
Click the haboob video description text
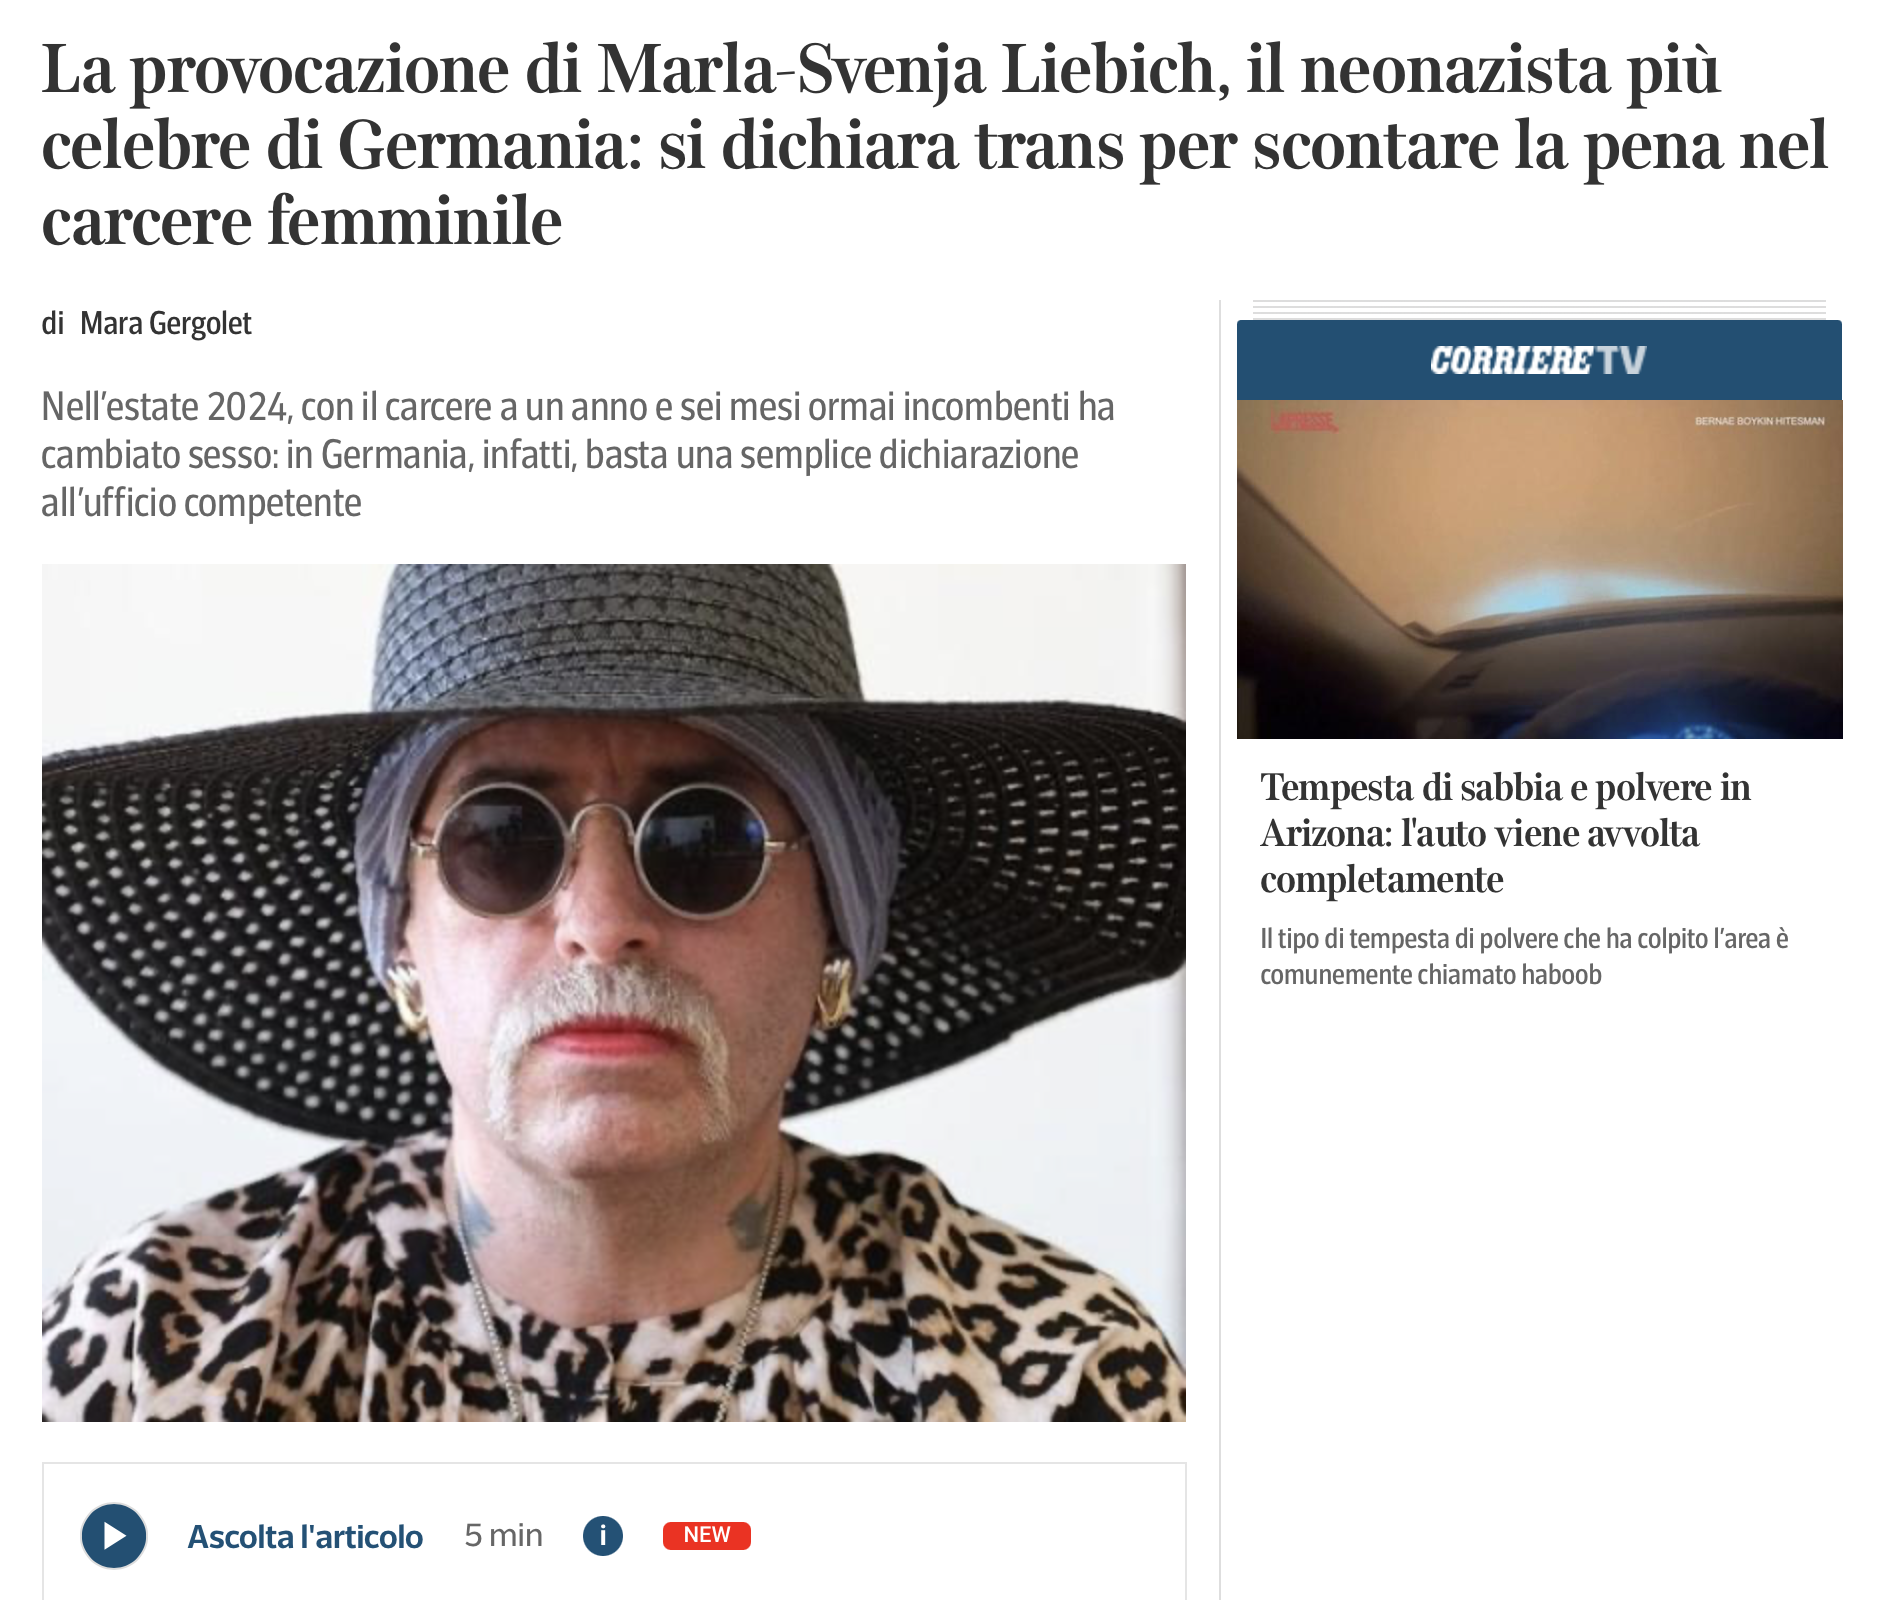click(1524, 956)
